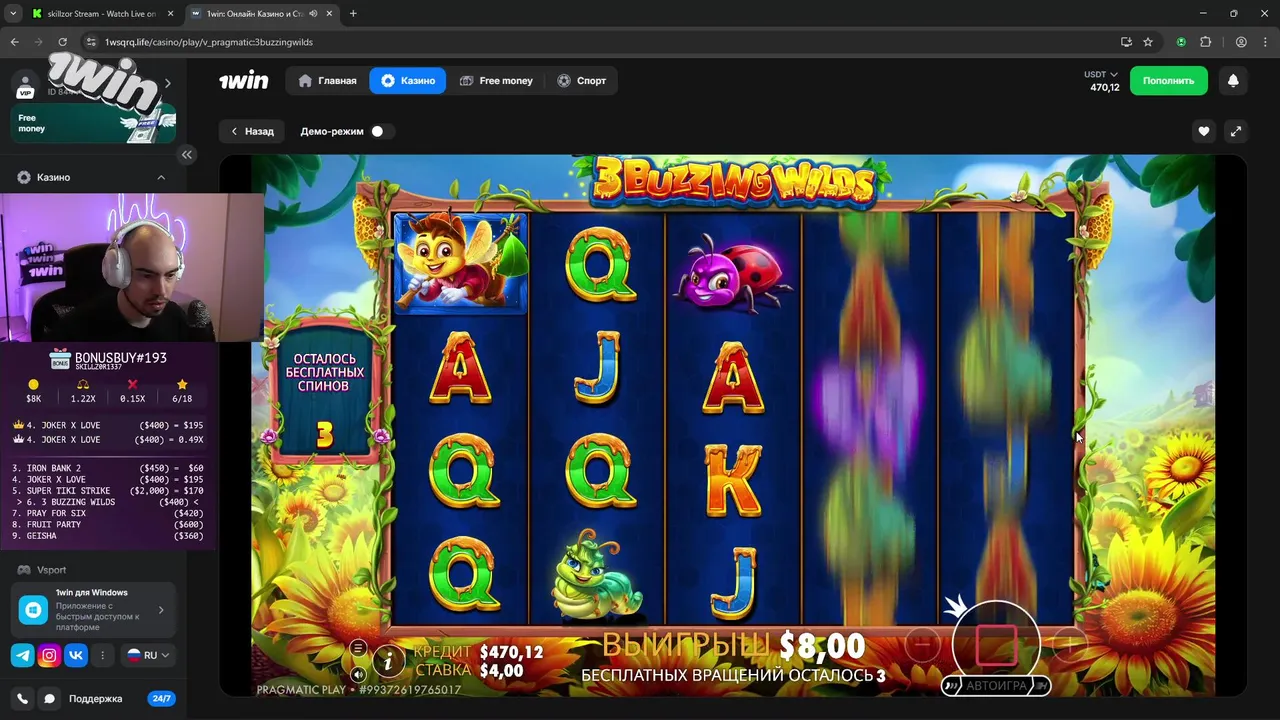Open the RU language selector
Screen dimensions: 1280x720
pyautogui.click(x=148, y=655)
